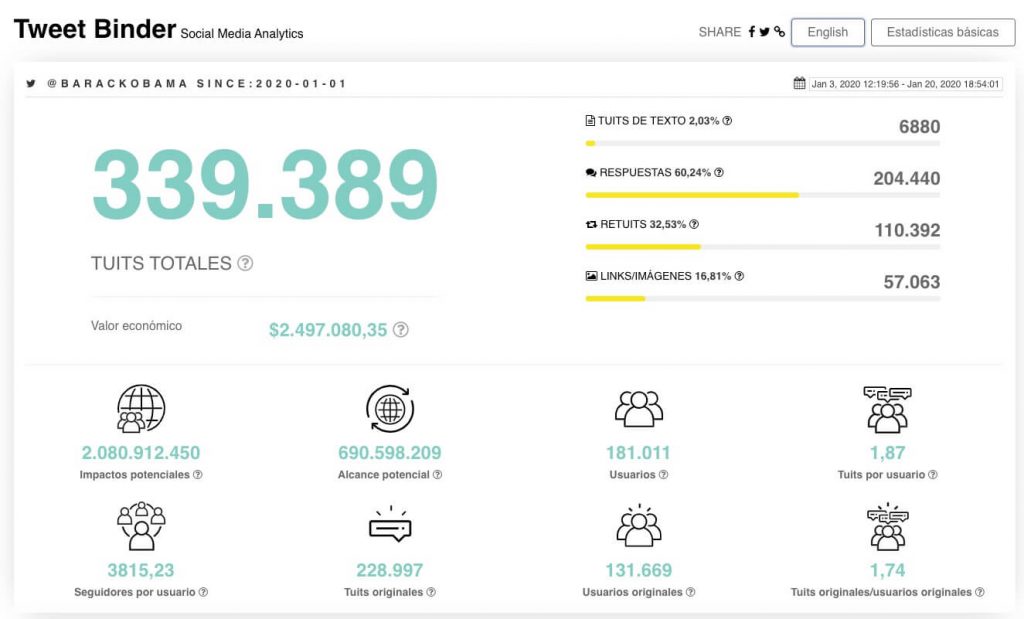
Task: Click help icon next to Retuits 32,53%
Action: 694,224
